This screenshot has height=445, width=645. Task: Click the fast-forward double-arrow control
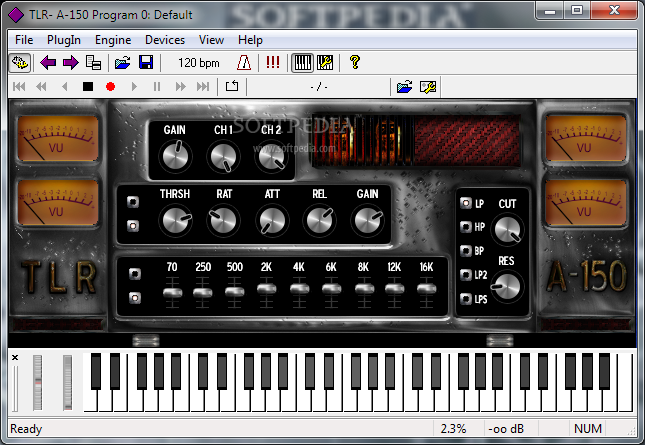tap(180, 86)
